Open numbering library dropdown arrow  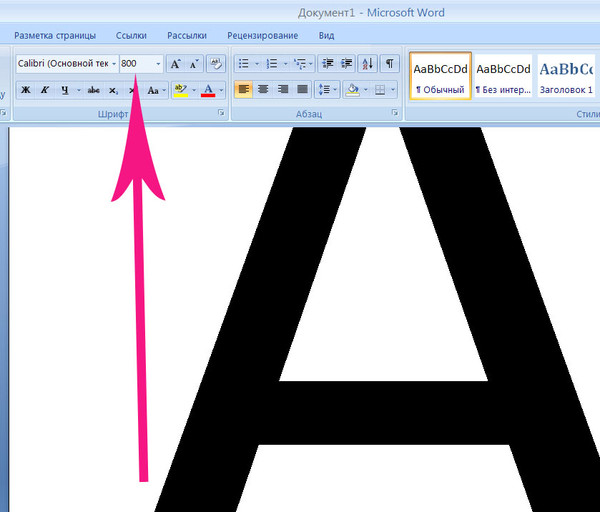coord(285,64)
